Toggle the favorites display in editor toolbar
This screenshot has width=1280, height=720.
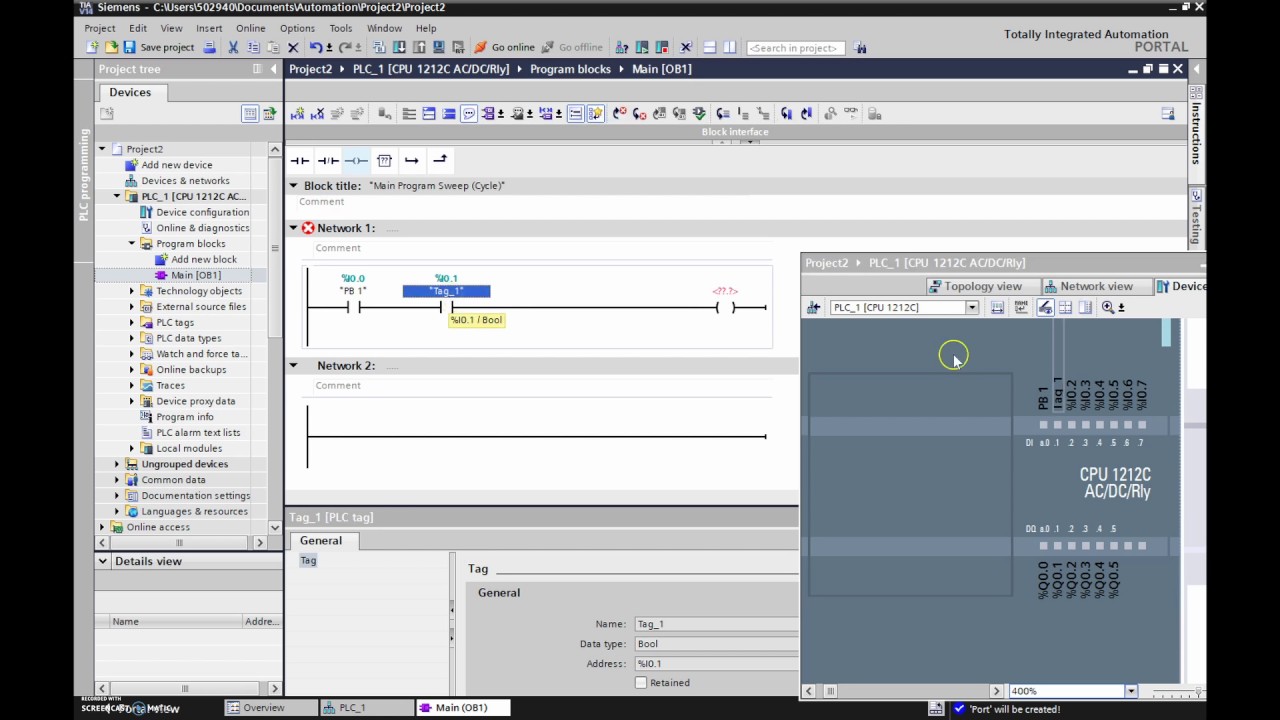(596, 114)
